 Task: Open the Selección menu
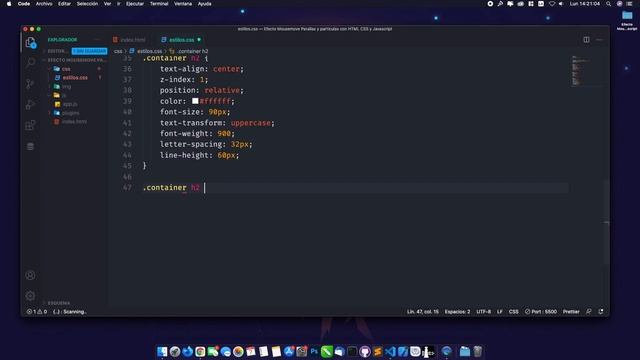pos(87,4)
